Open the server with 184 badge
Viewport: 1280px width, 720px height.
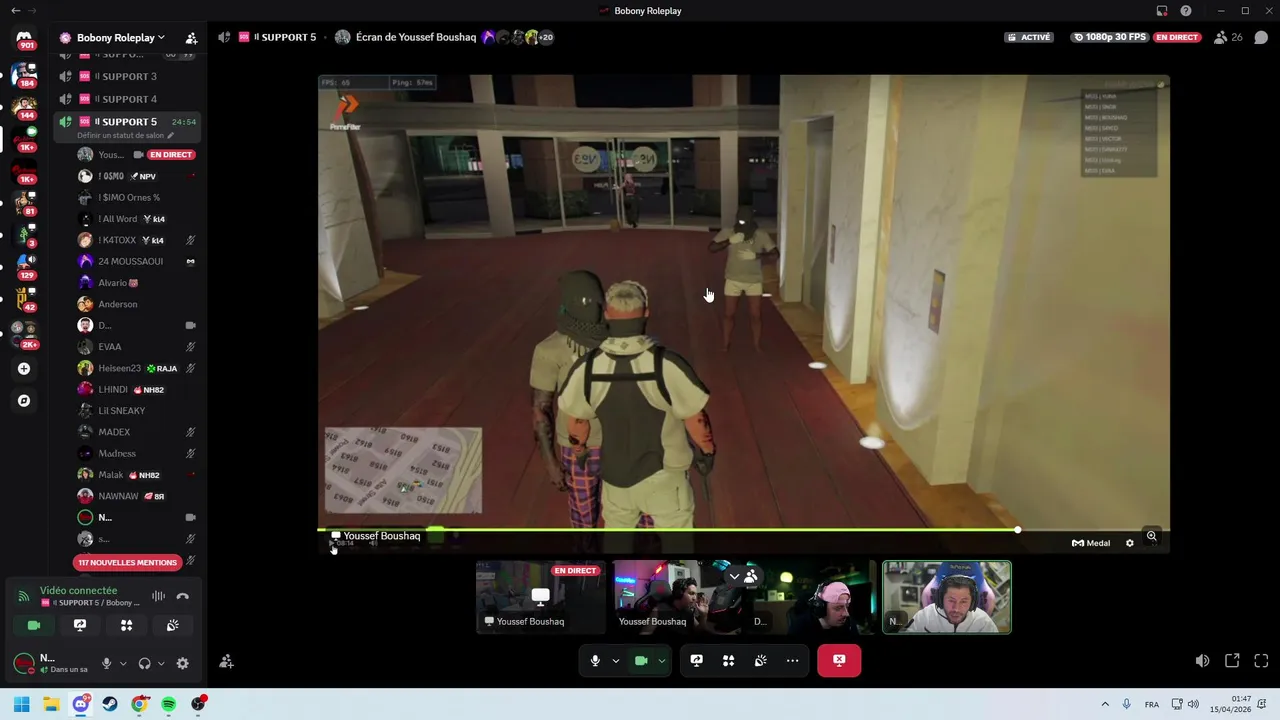[x=24, y=74]
